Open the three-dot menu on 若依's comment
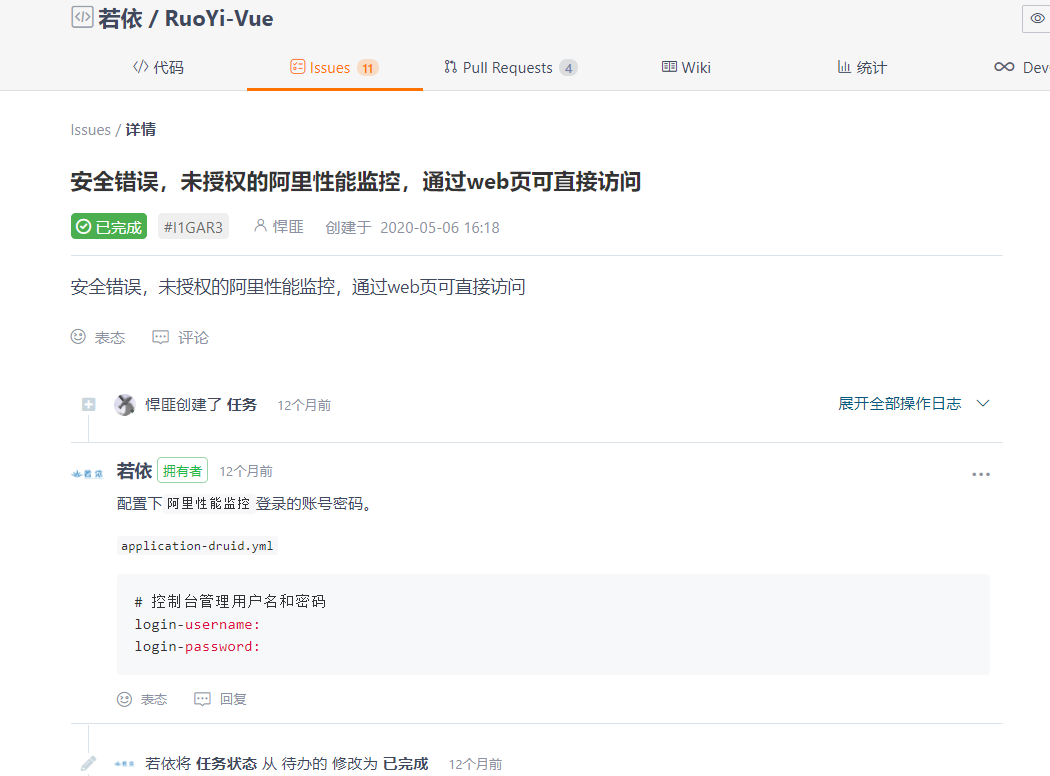The height and width of the screenshot is (776, 1050). pos(980,474)
